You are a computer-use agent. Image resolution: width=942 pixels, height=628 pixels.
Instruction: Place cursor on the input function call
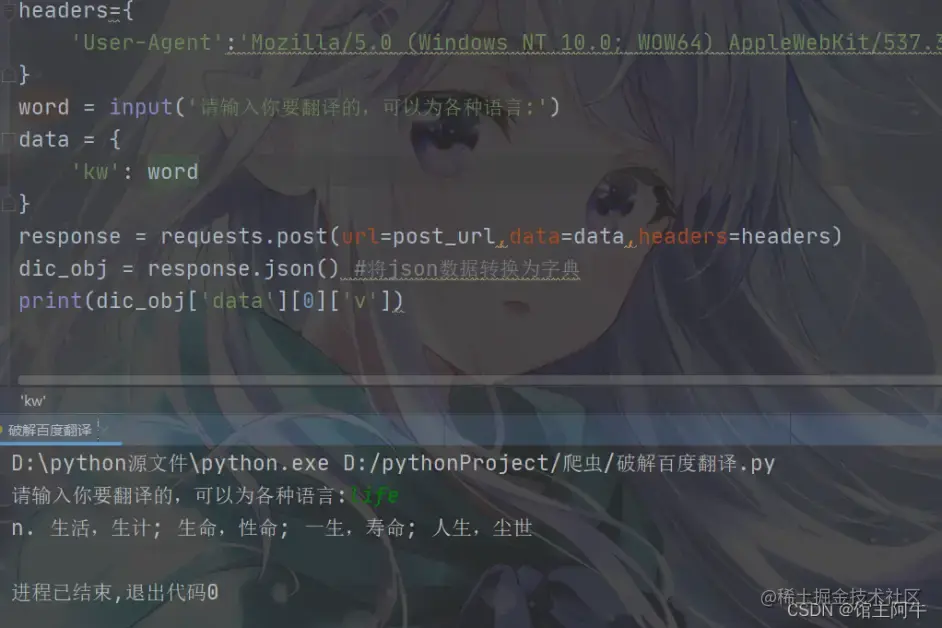coord(141,108)
